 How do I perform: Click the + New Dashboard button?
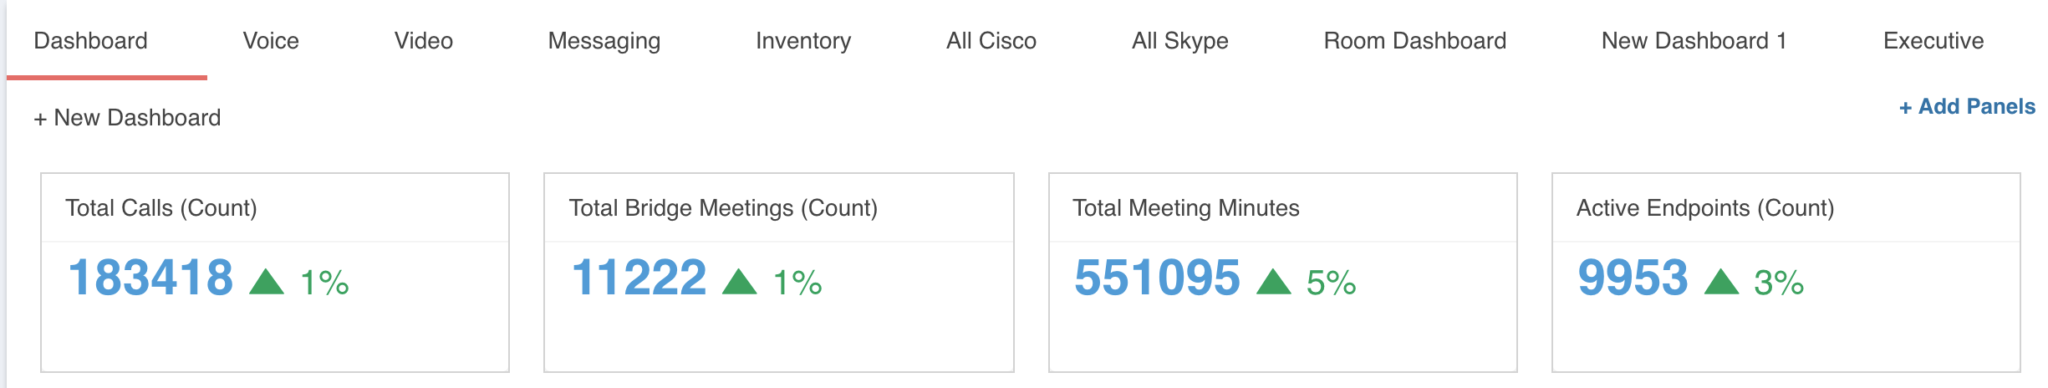point(127,118)
